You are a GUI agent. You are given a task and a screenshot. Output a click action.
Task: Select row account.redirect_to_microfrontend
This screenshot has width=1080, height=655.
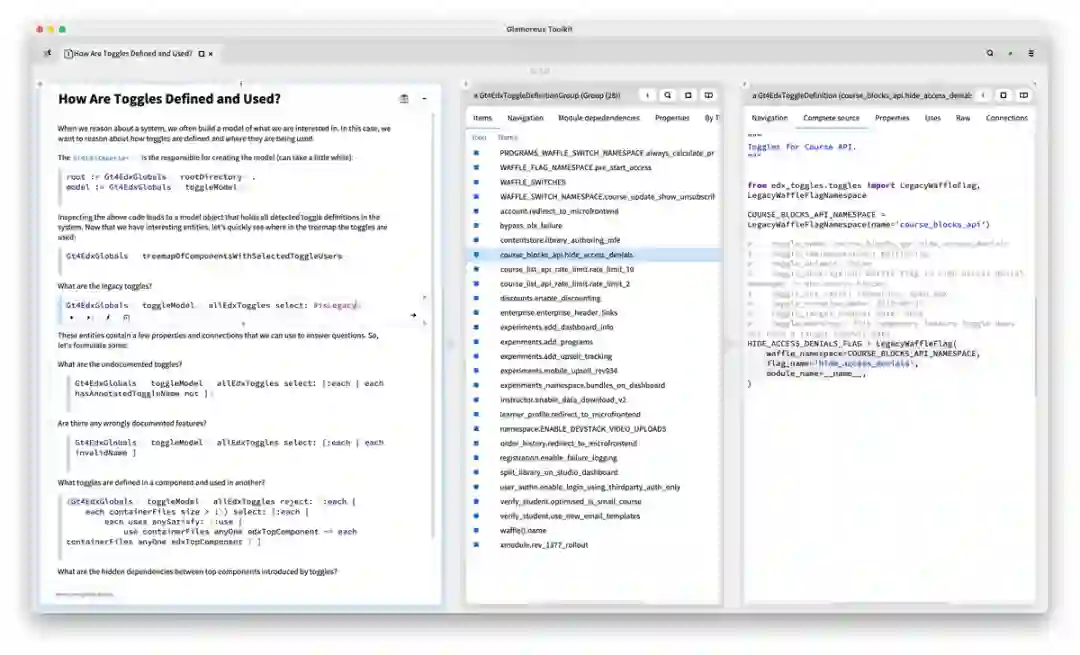click(594, 211)
